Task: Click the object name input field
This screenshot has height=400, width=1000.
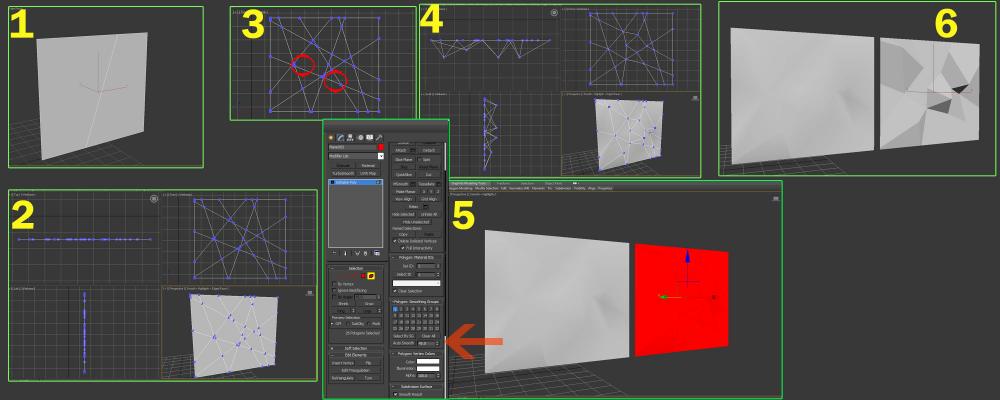Action: tap(353, 147)
